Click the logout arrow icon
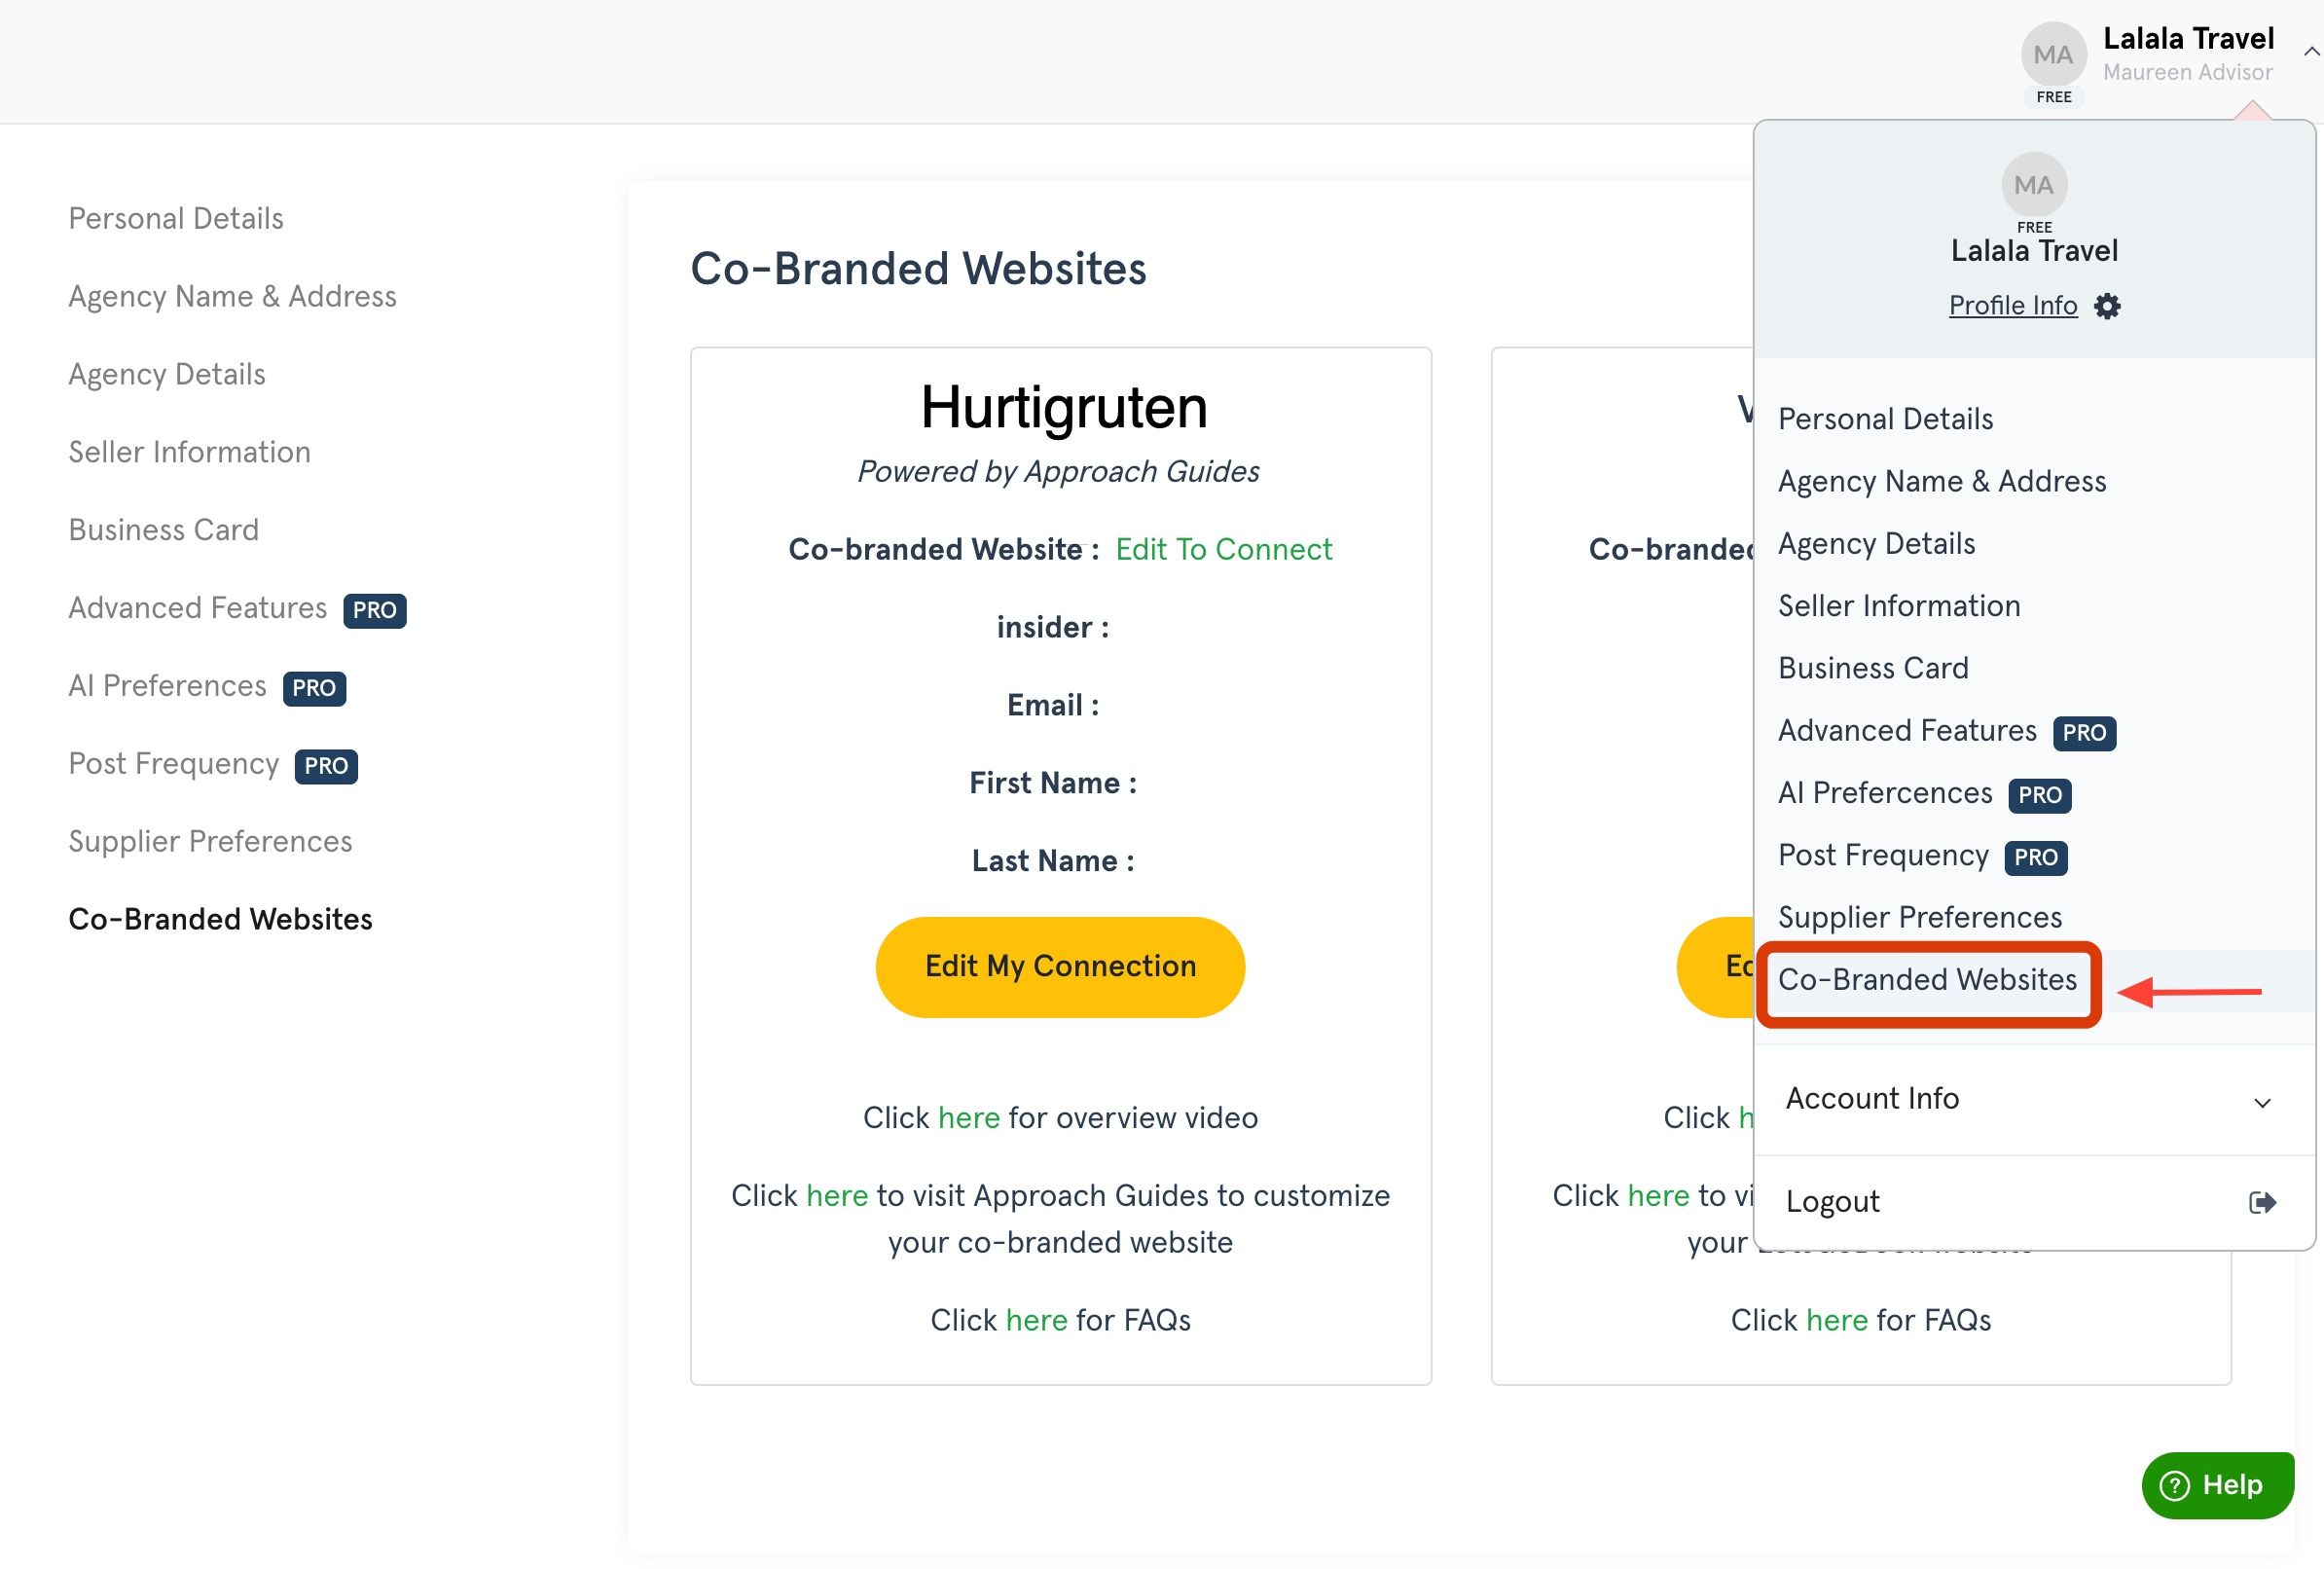The image size is (2324, 1569). (2261, 1201)
